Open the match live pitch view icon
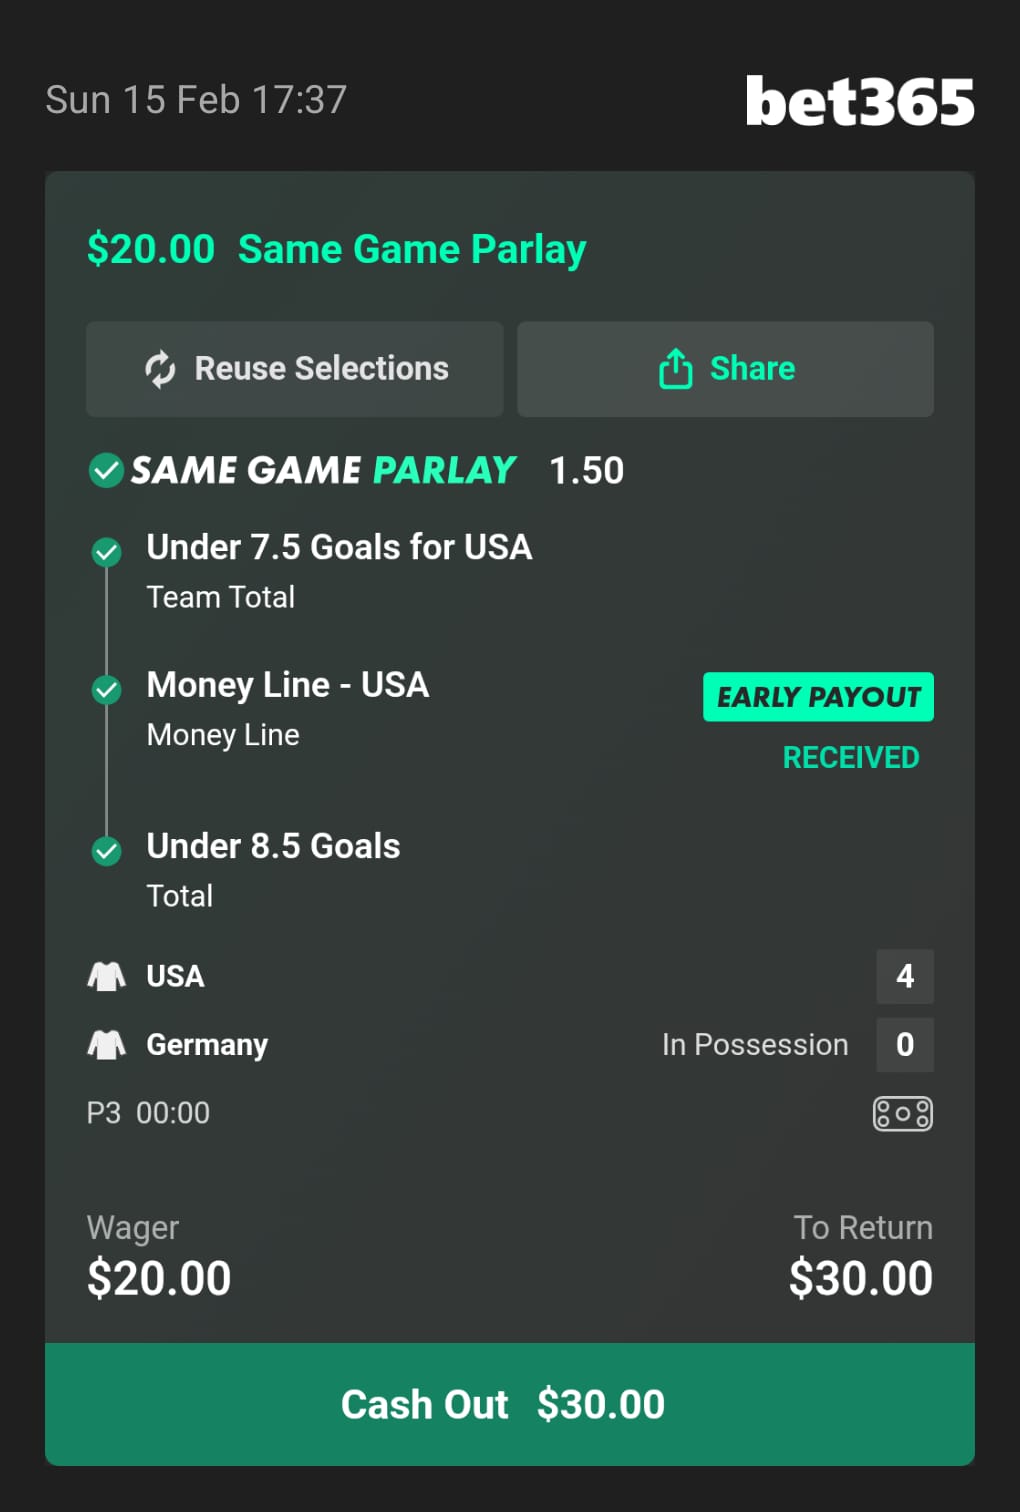Image resolution: width=1020 pixels, height=1512 pixels. 902,1113
